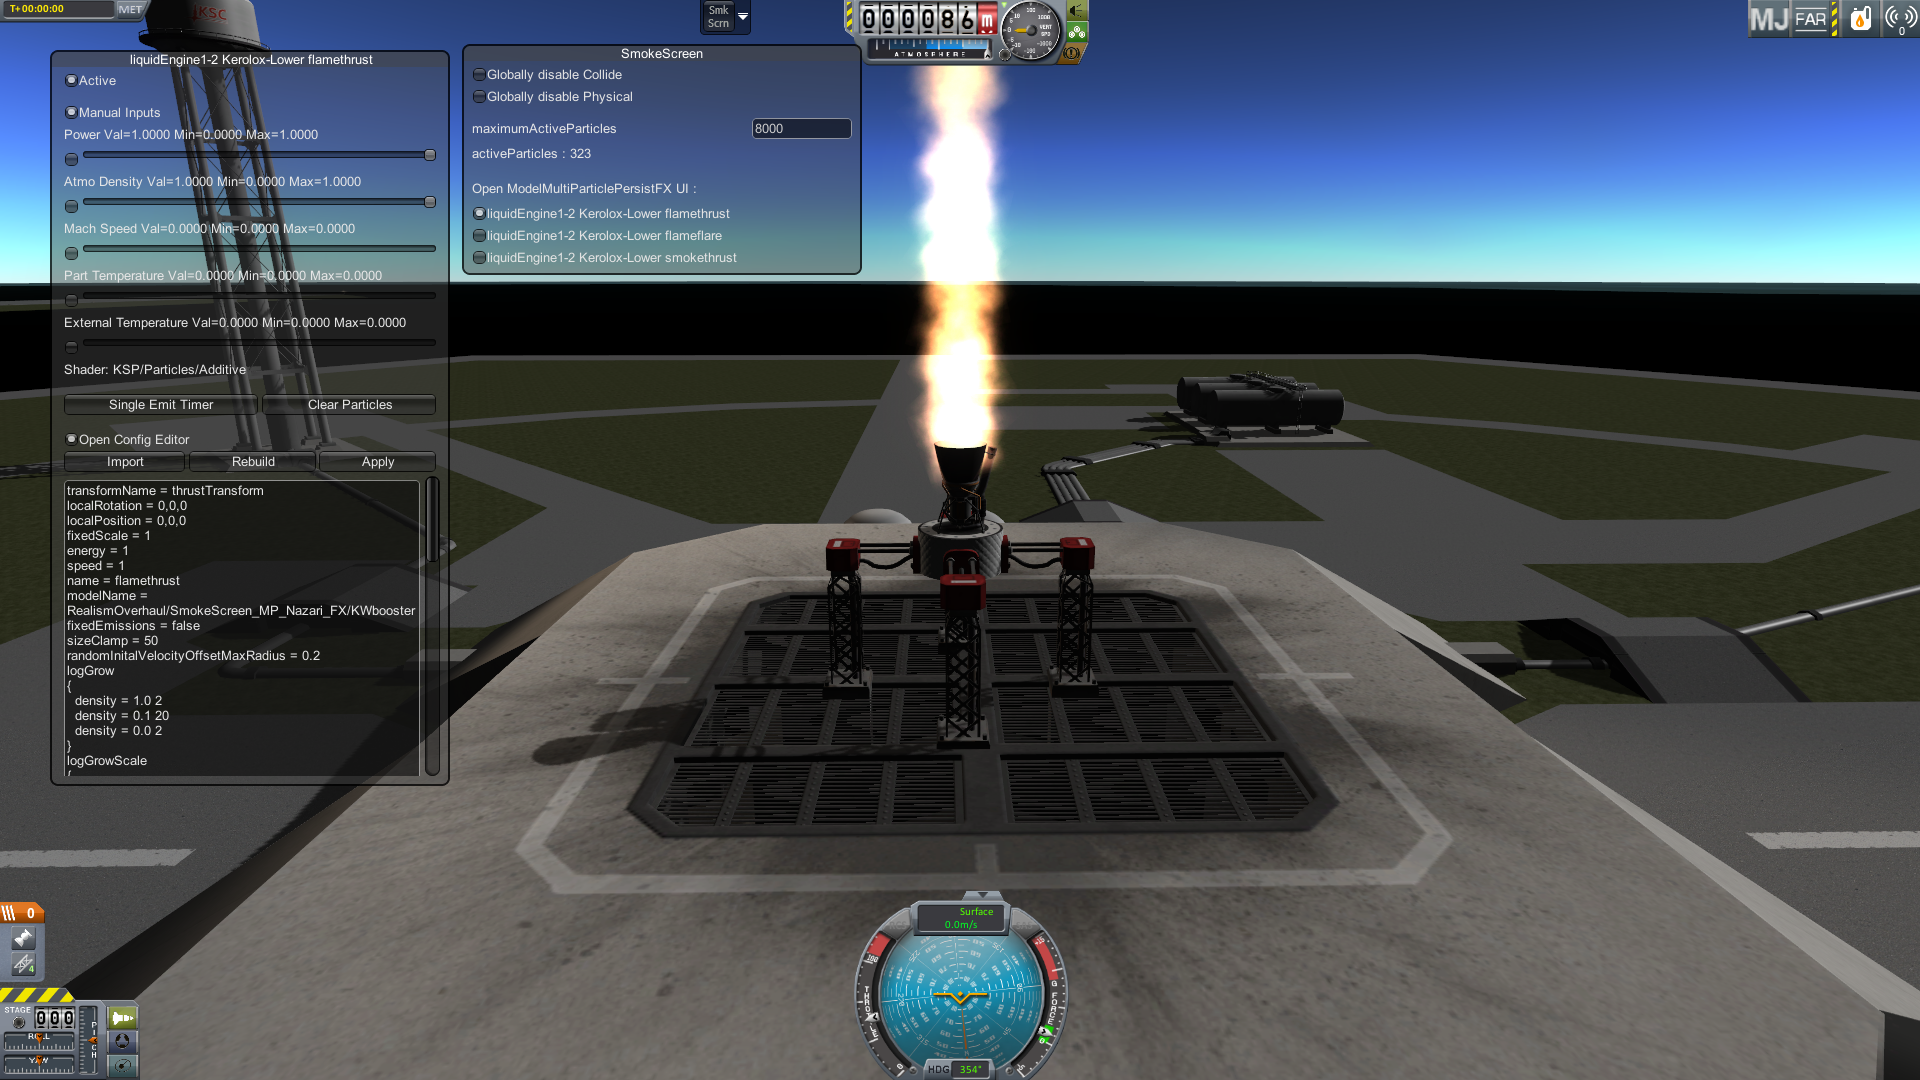Image resolution: width=1920 pixels, height=1080 pixels.
Task: Enable Globally disable Collide option
Action: (479, 74)
